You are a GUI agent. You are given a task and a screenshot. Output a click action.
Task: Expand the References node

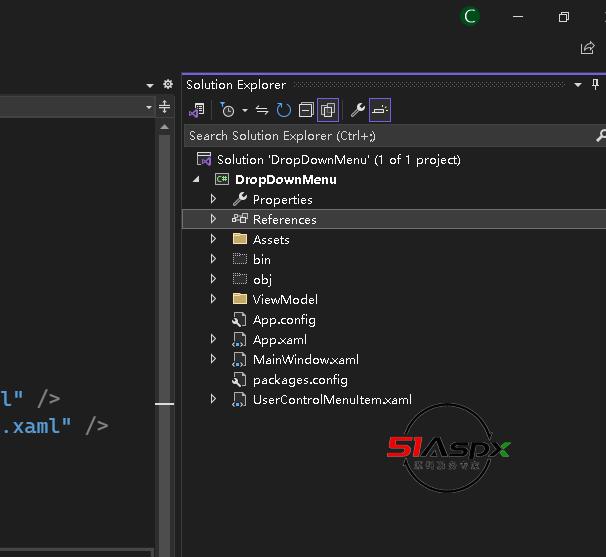pyautogui.click(x=213, y=219)
